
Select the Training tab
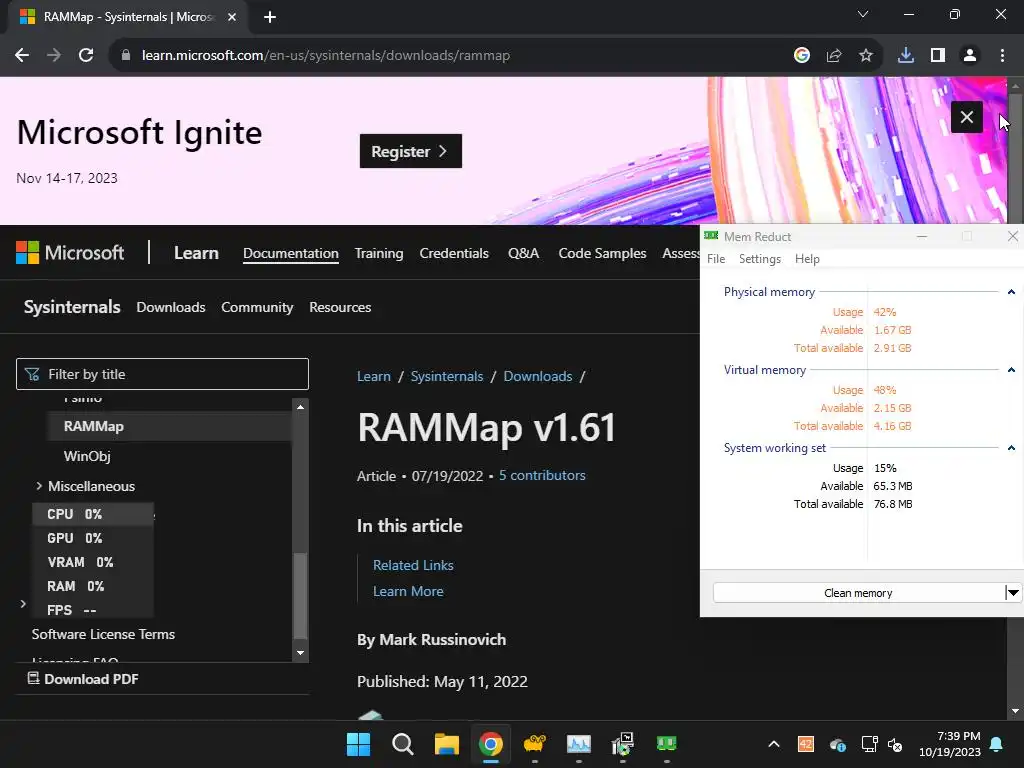(x=379, y=253)
